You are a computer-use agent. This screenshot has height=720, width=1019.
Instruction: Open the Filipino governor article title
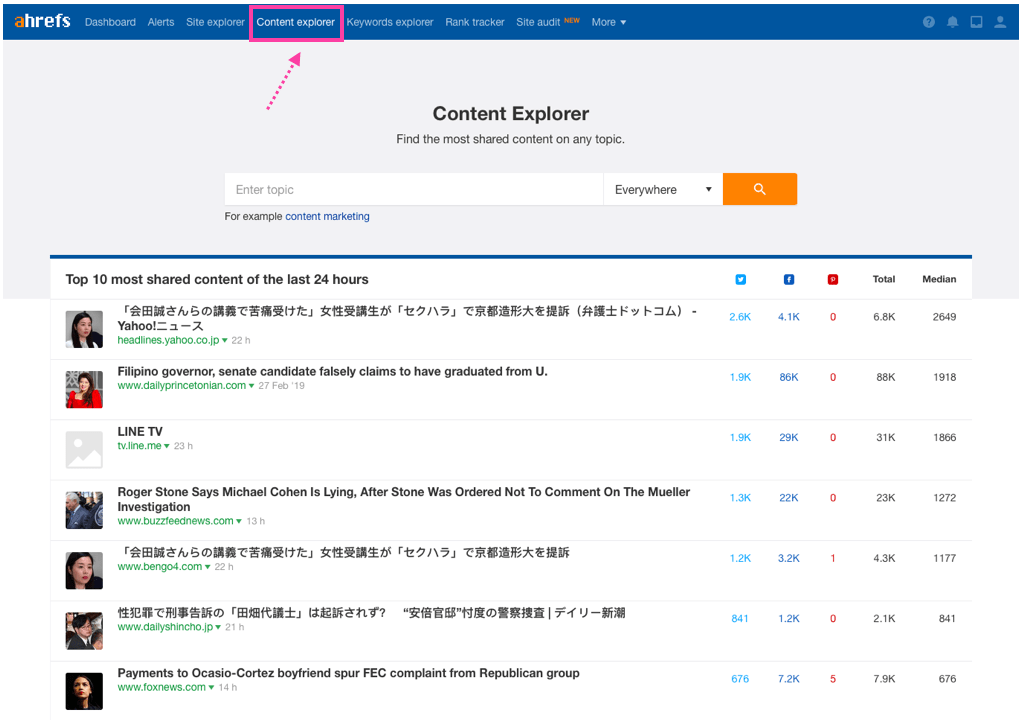[332, 371]
